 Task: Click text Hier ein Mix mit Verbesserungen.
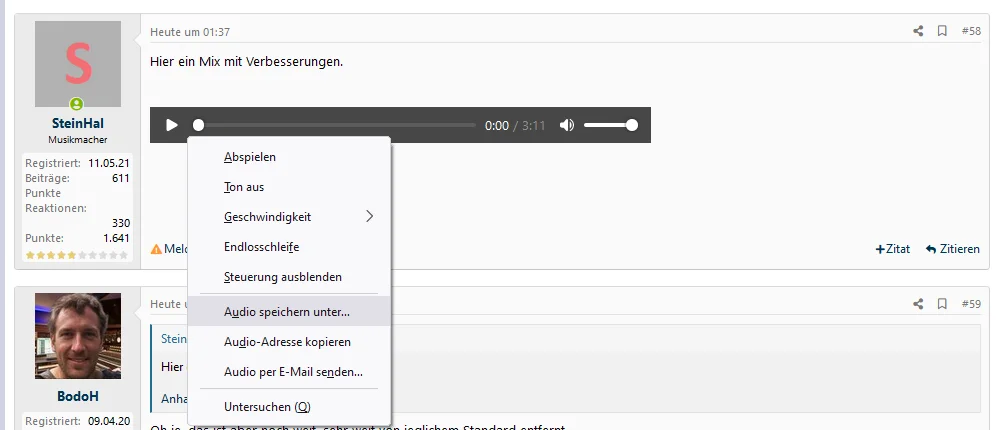pyautogui.click(x=247, y=62)
